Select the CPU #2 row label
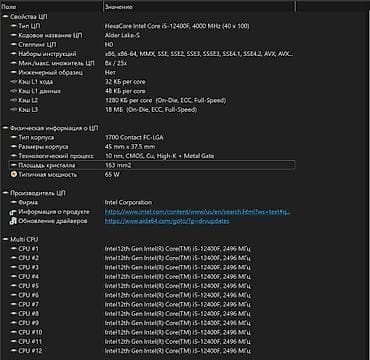The image size is (370, 360). click(29, 258)
